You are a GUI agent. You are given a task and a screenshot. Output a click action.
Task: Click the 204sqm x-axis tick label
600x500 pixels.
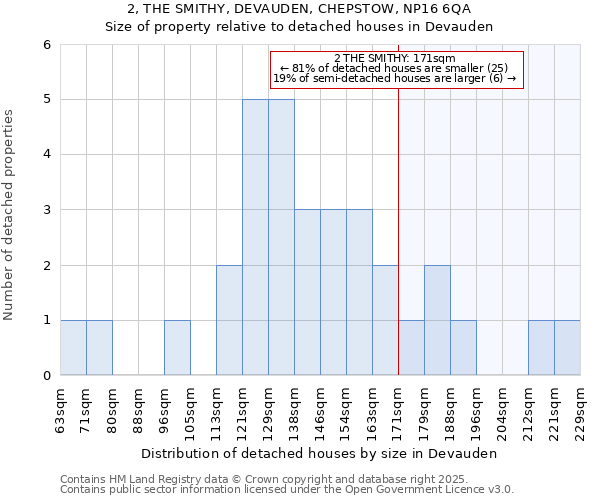[502, 415]
